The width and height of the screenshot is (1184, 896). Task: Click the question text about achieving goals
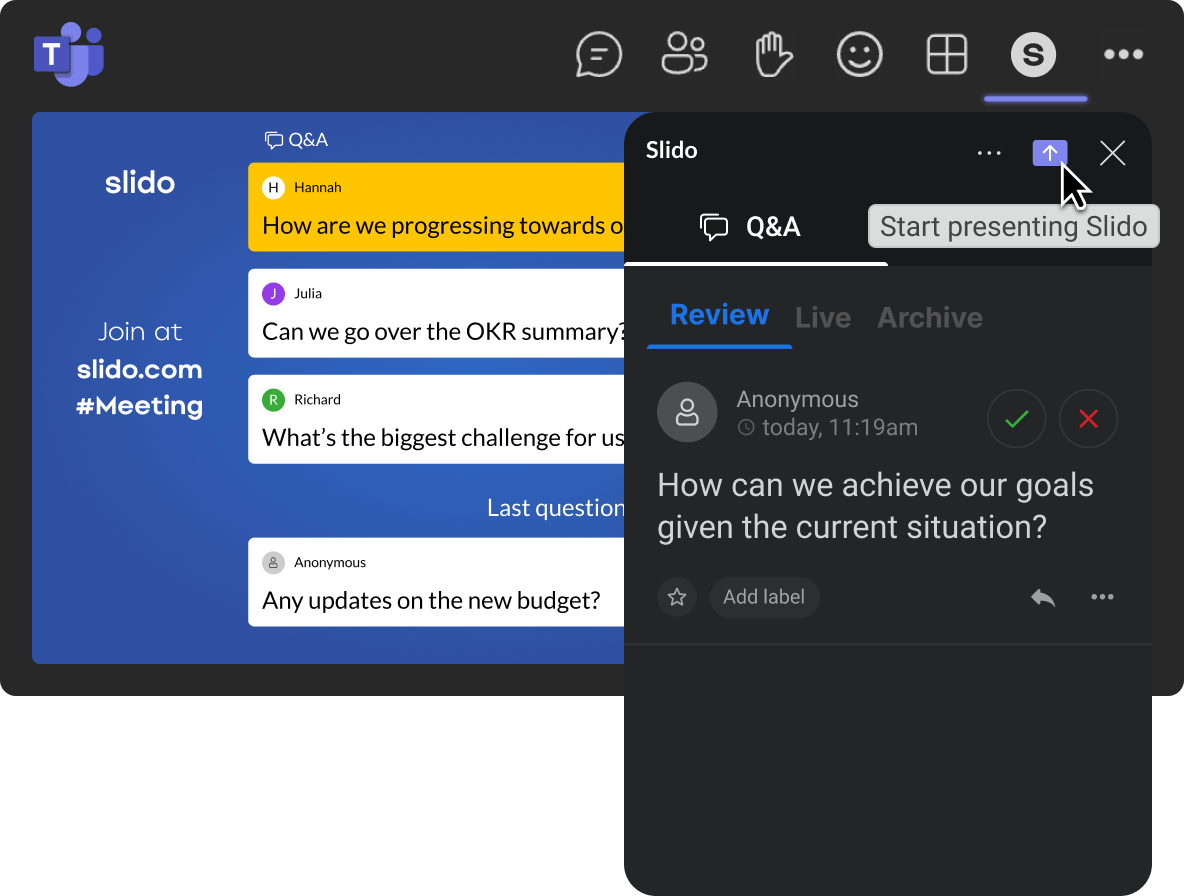[875, 506]
